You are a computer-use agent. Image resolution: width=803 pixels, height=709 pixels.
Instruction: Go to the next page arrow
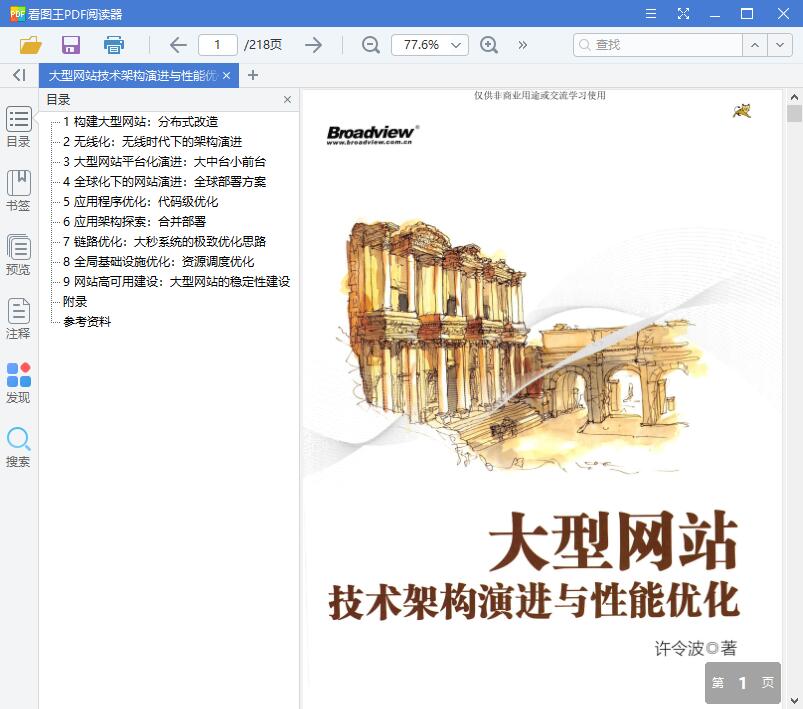click(313, 45)
